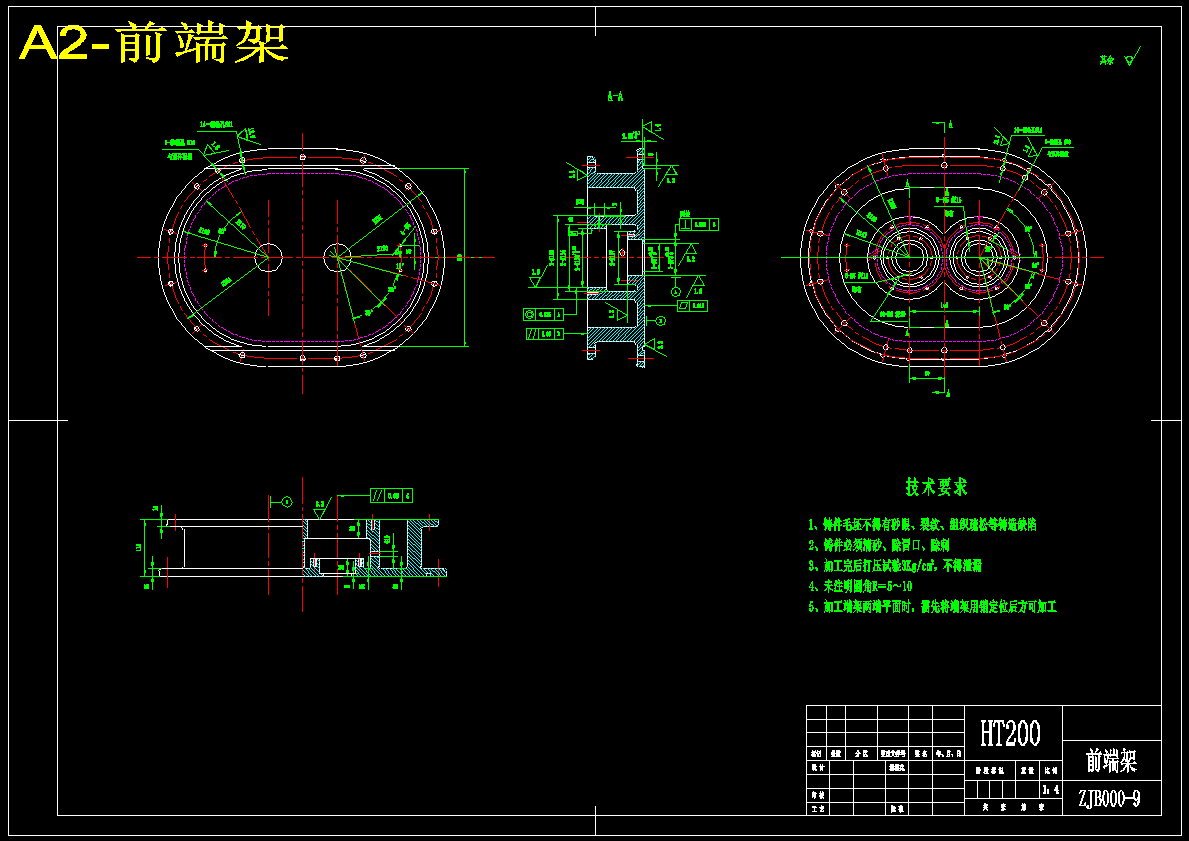Viewport: 1189px width, 841px height.
Task: Select the "工艺" row label in title block
Action: click(x=817, y=809)
